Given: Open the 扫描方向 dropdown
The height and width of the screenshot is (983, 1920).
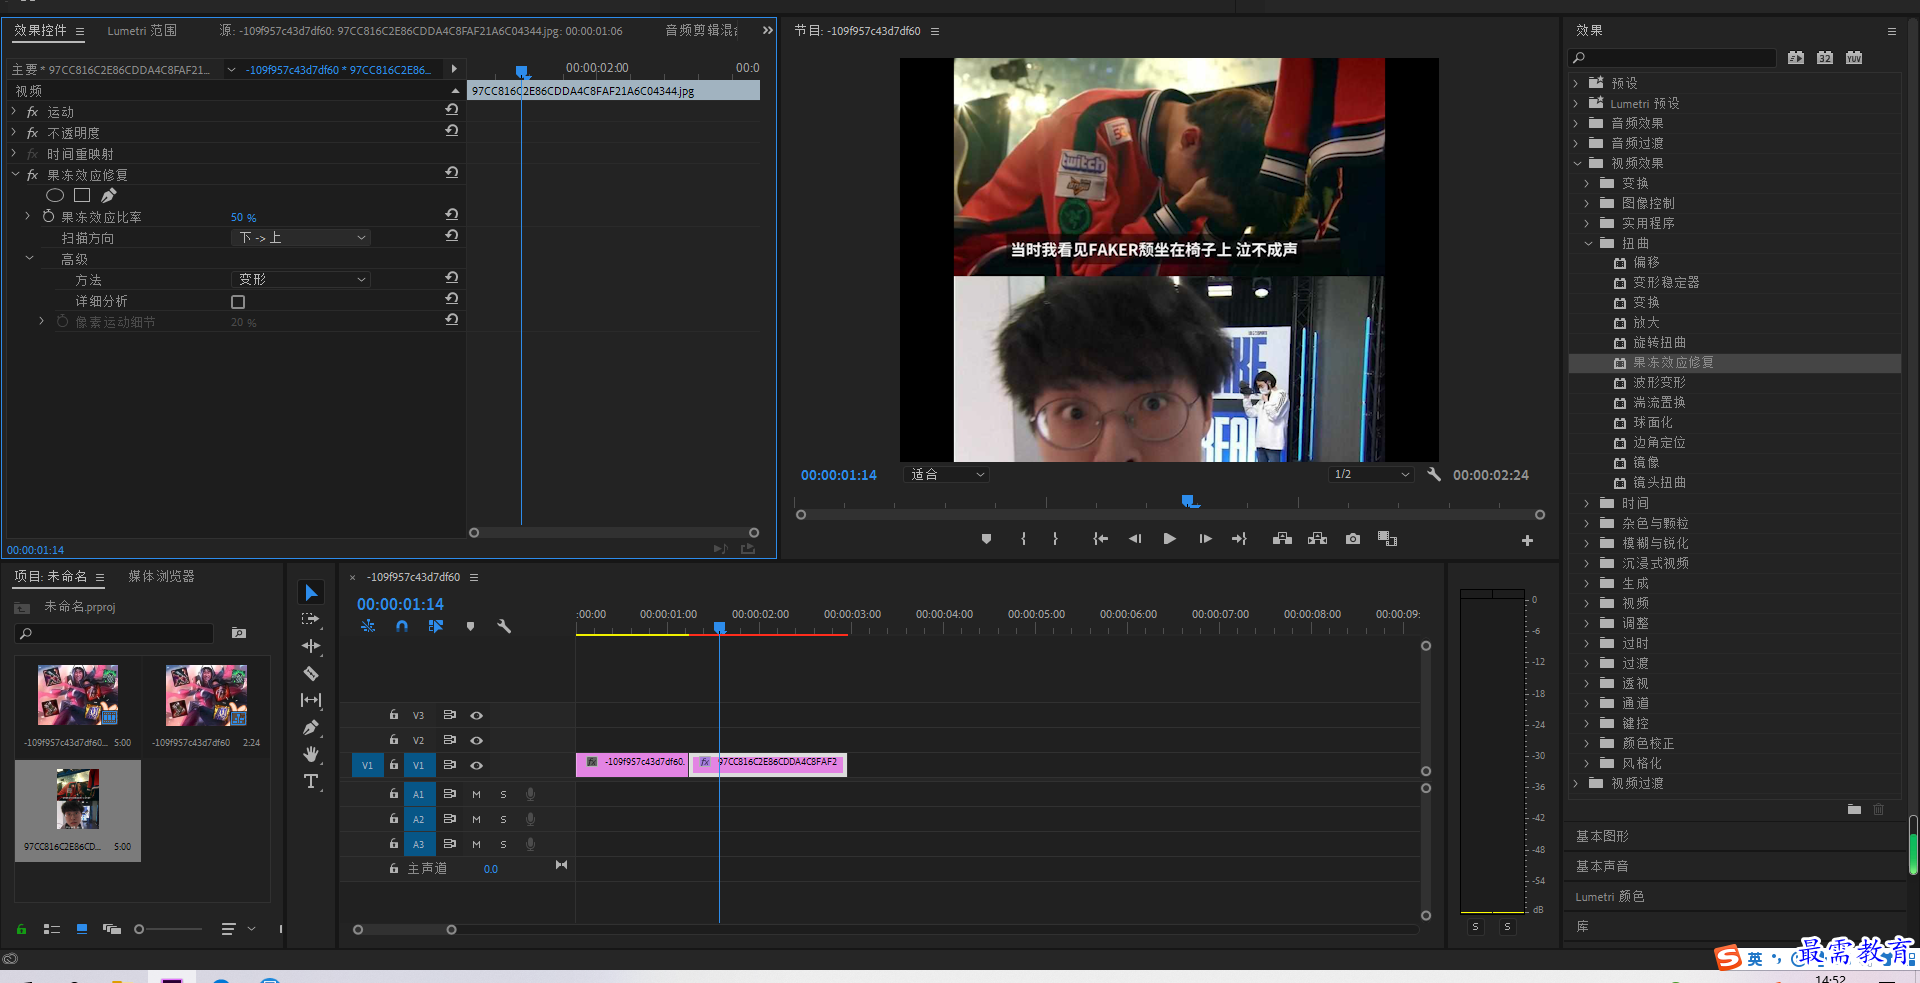Looking at the screenshot, I should click(x=301, y=238).
